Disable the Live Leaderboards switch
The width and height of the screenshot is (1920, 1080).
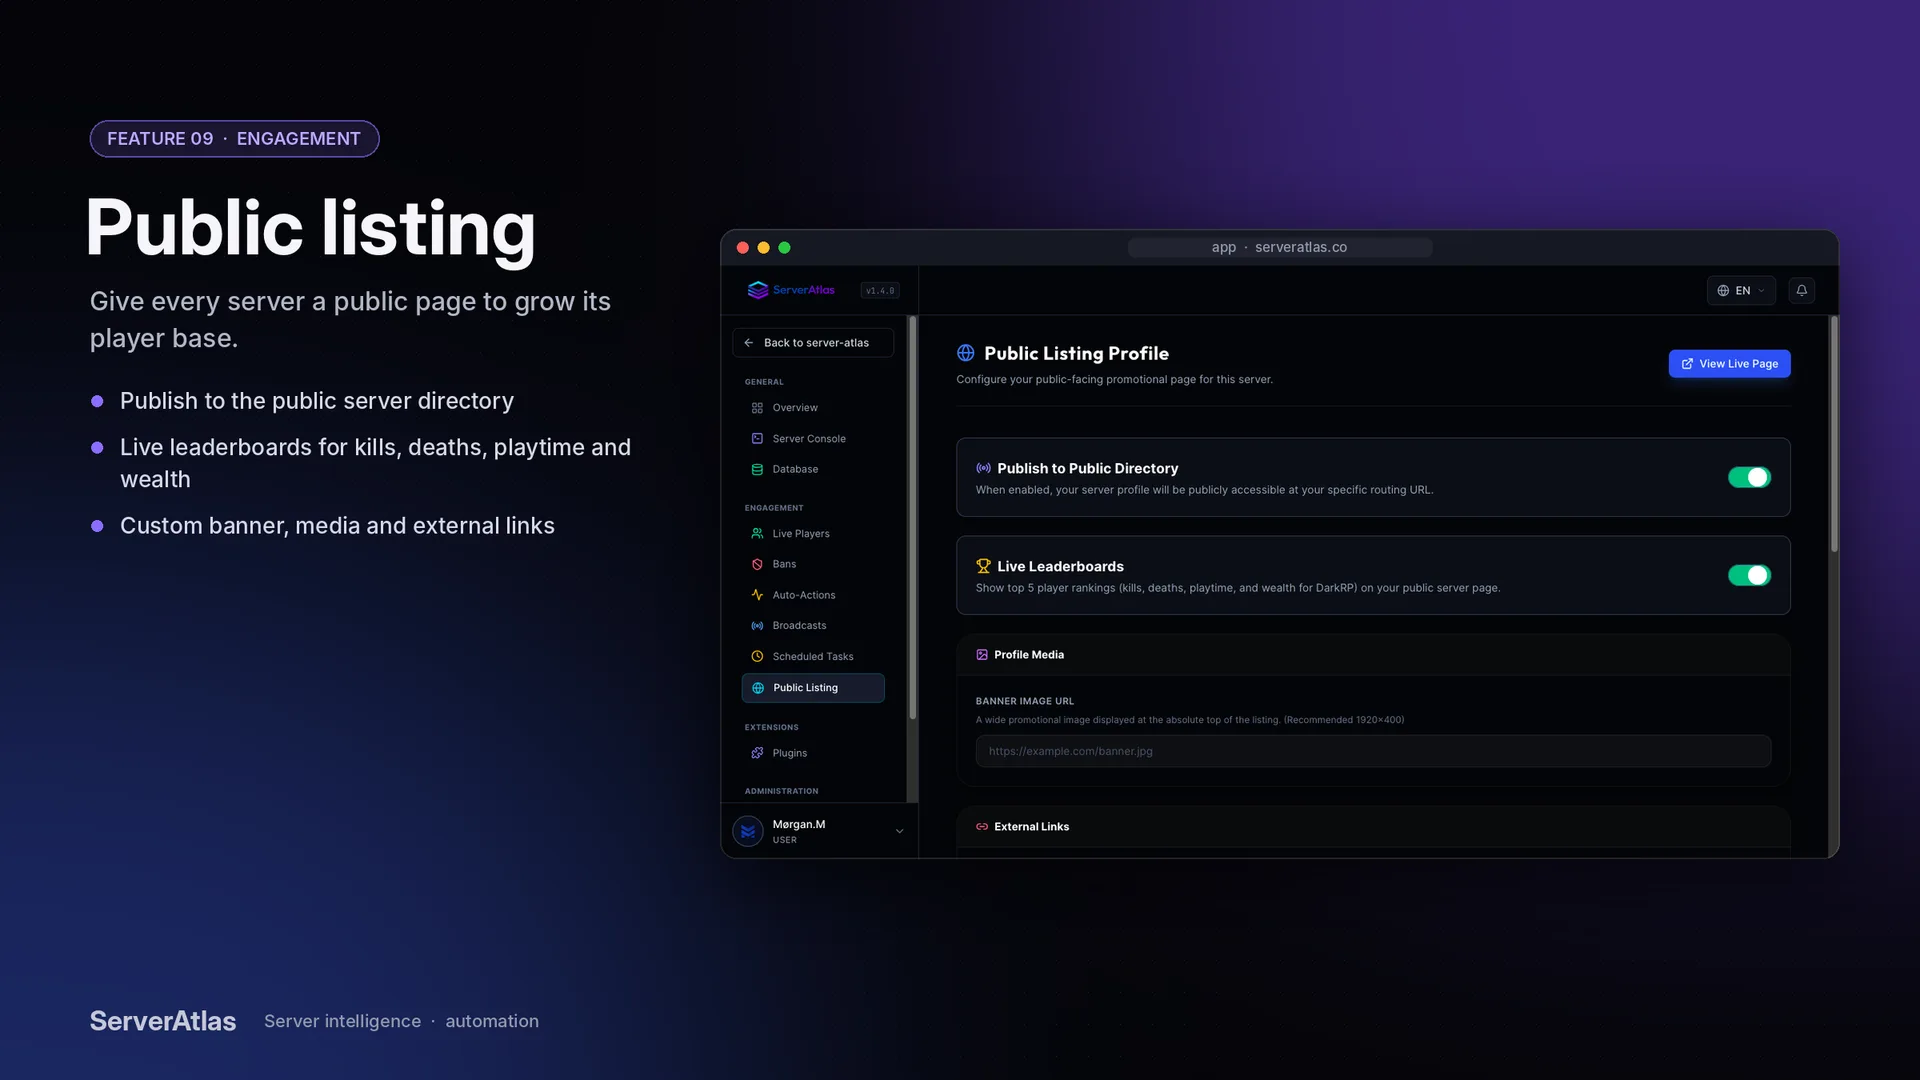(1749, 575)
